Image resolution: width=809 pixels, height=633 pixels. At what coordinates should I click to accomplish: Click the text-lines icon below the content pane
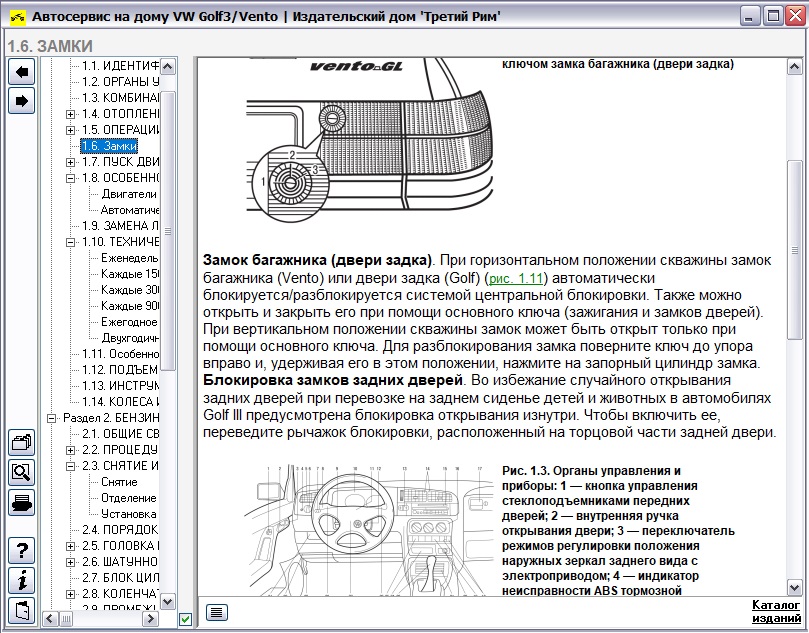pyautogui.click(x=217, y=612)
